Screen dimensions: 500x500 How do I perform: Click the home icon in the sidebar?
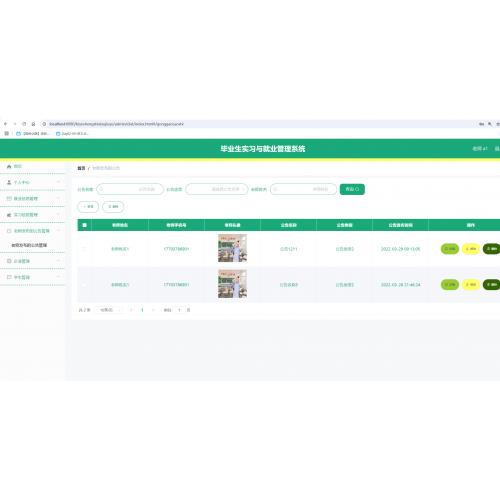pos(9,166)
